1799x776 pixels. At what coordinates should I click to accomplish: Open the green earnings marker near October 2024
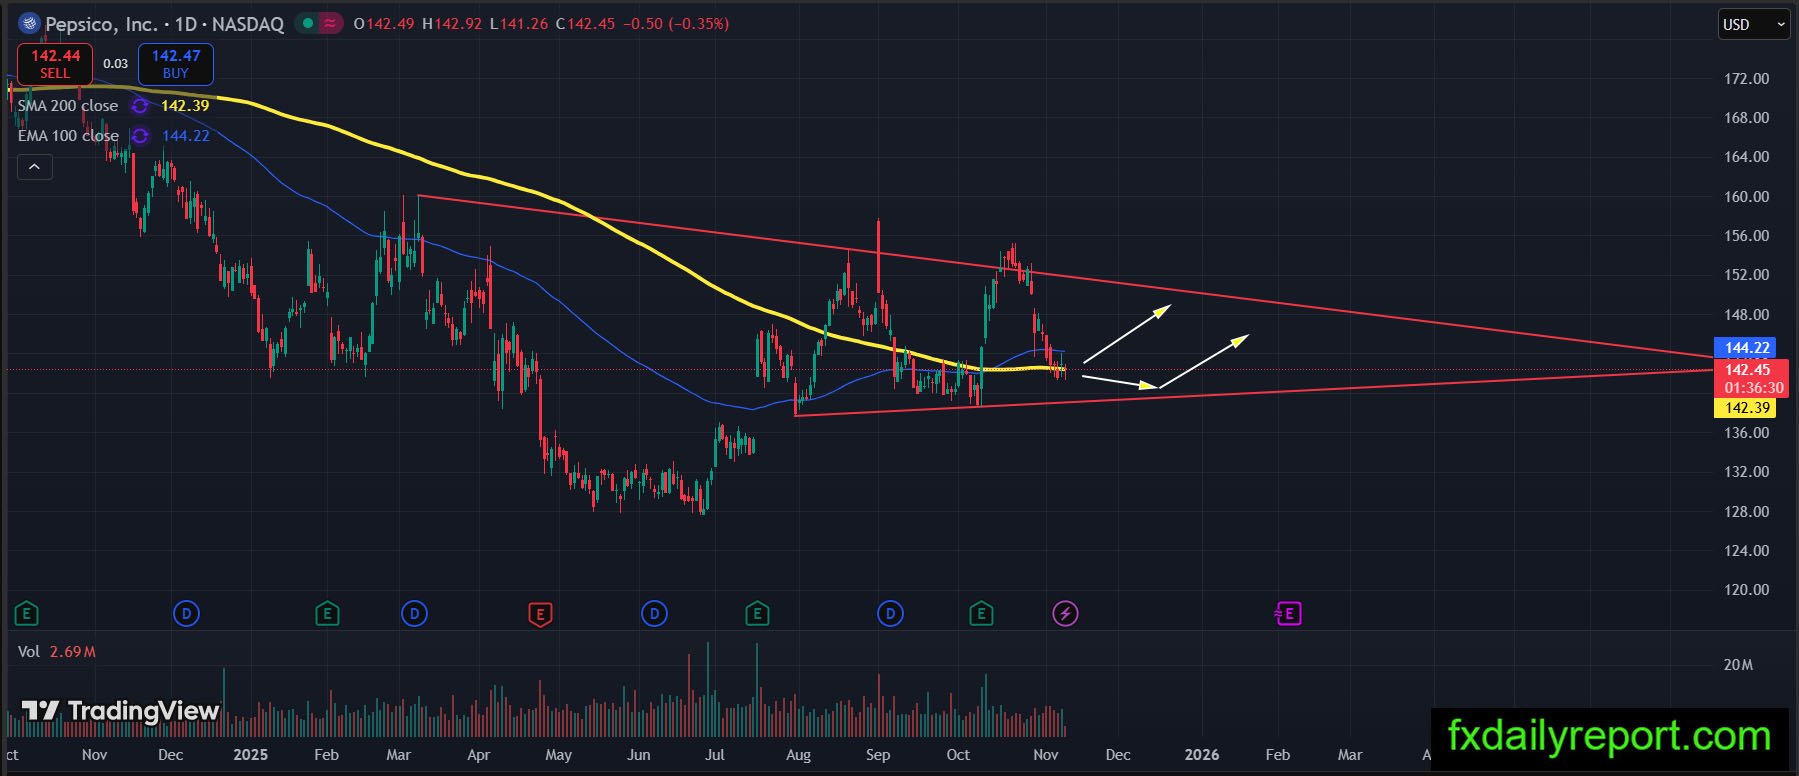click(27, 613)
